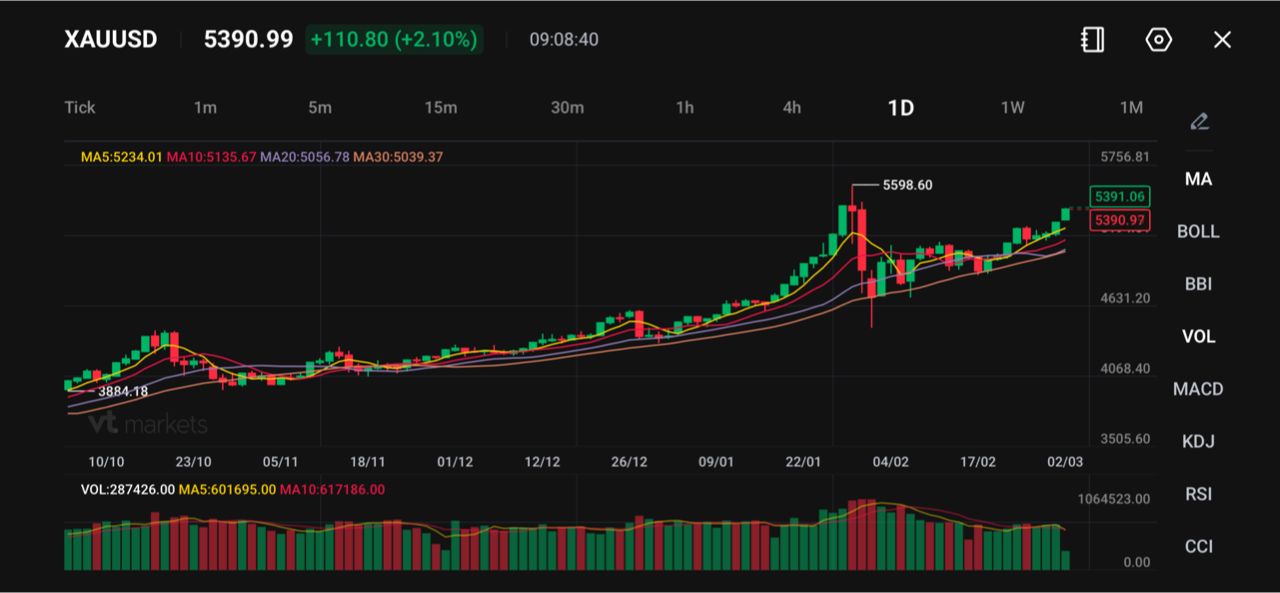1280x593 pixels.
Task: Click the XAUUSD symbol name
Action: 111,40
